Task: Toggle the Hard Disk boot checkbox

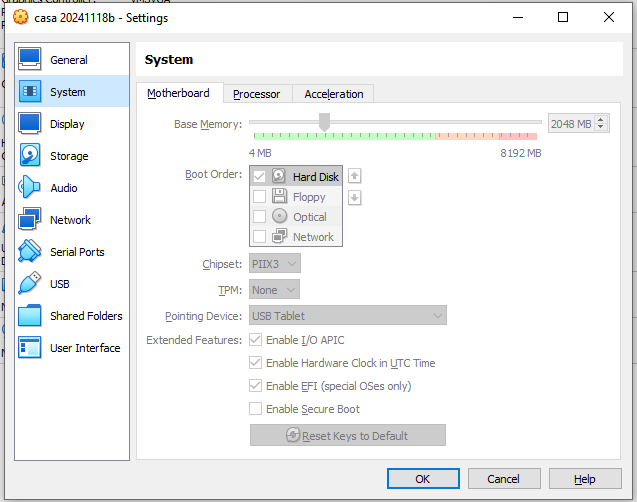Action: coord(259,176)
